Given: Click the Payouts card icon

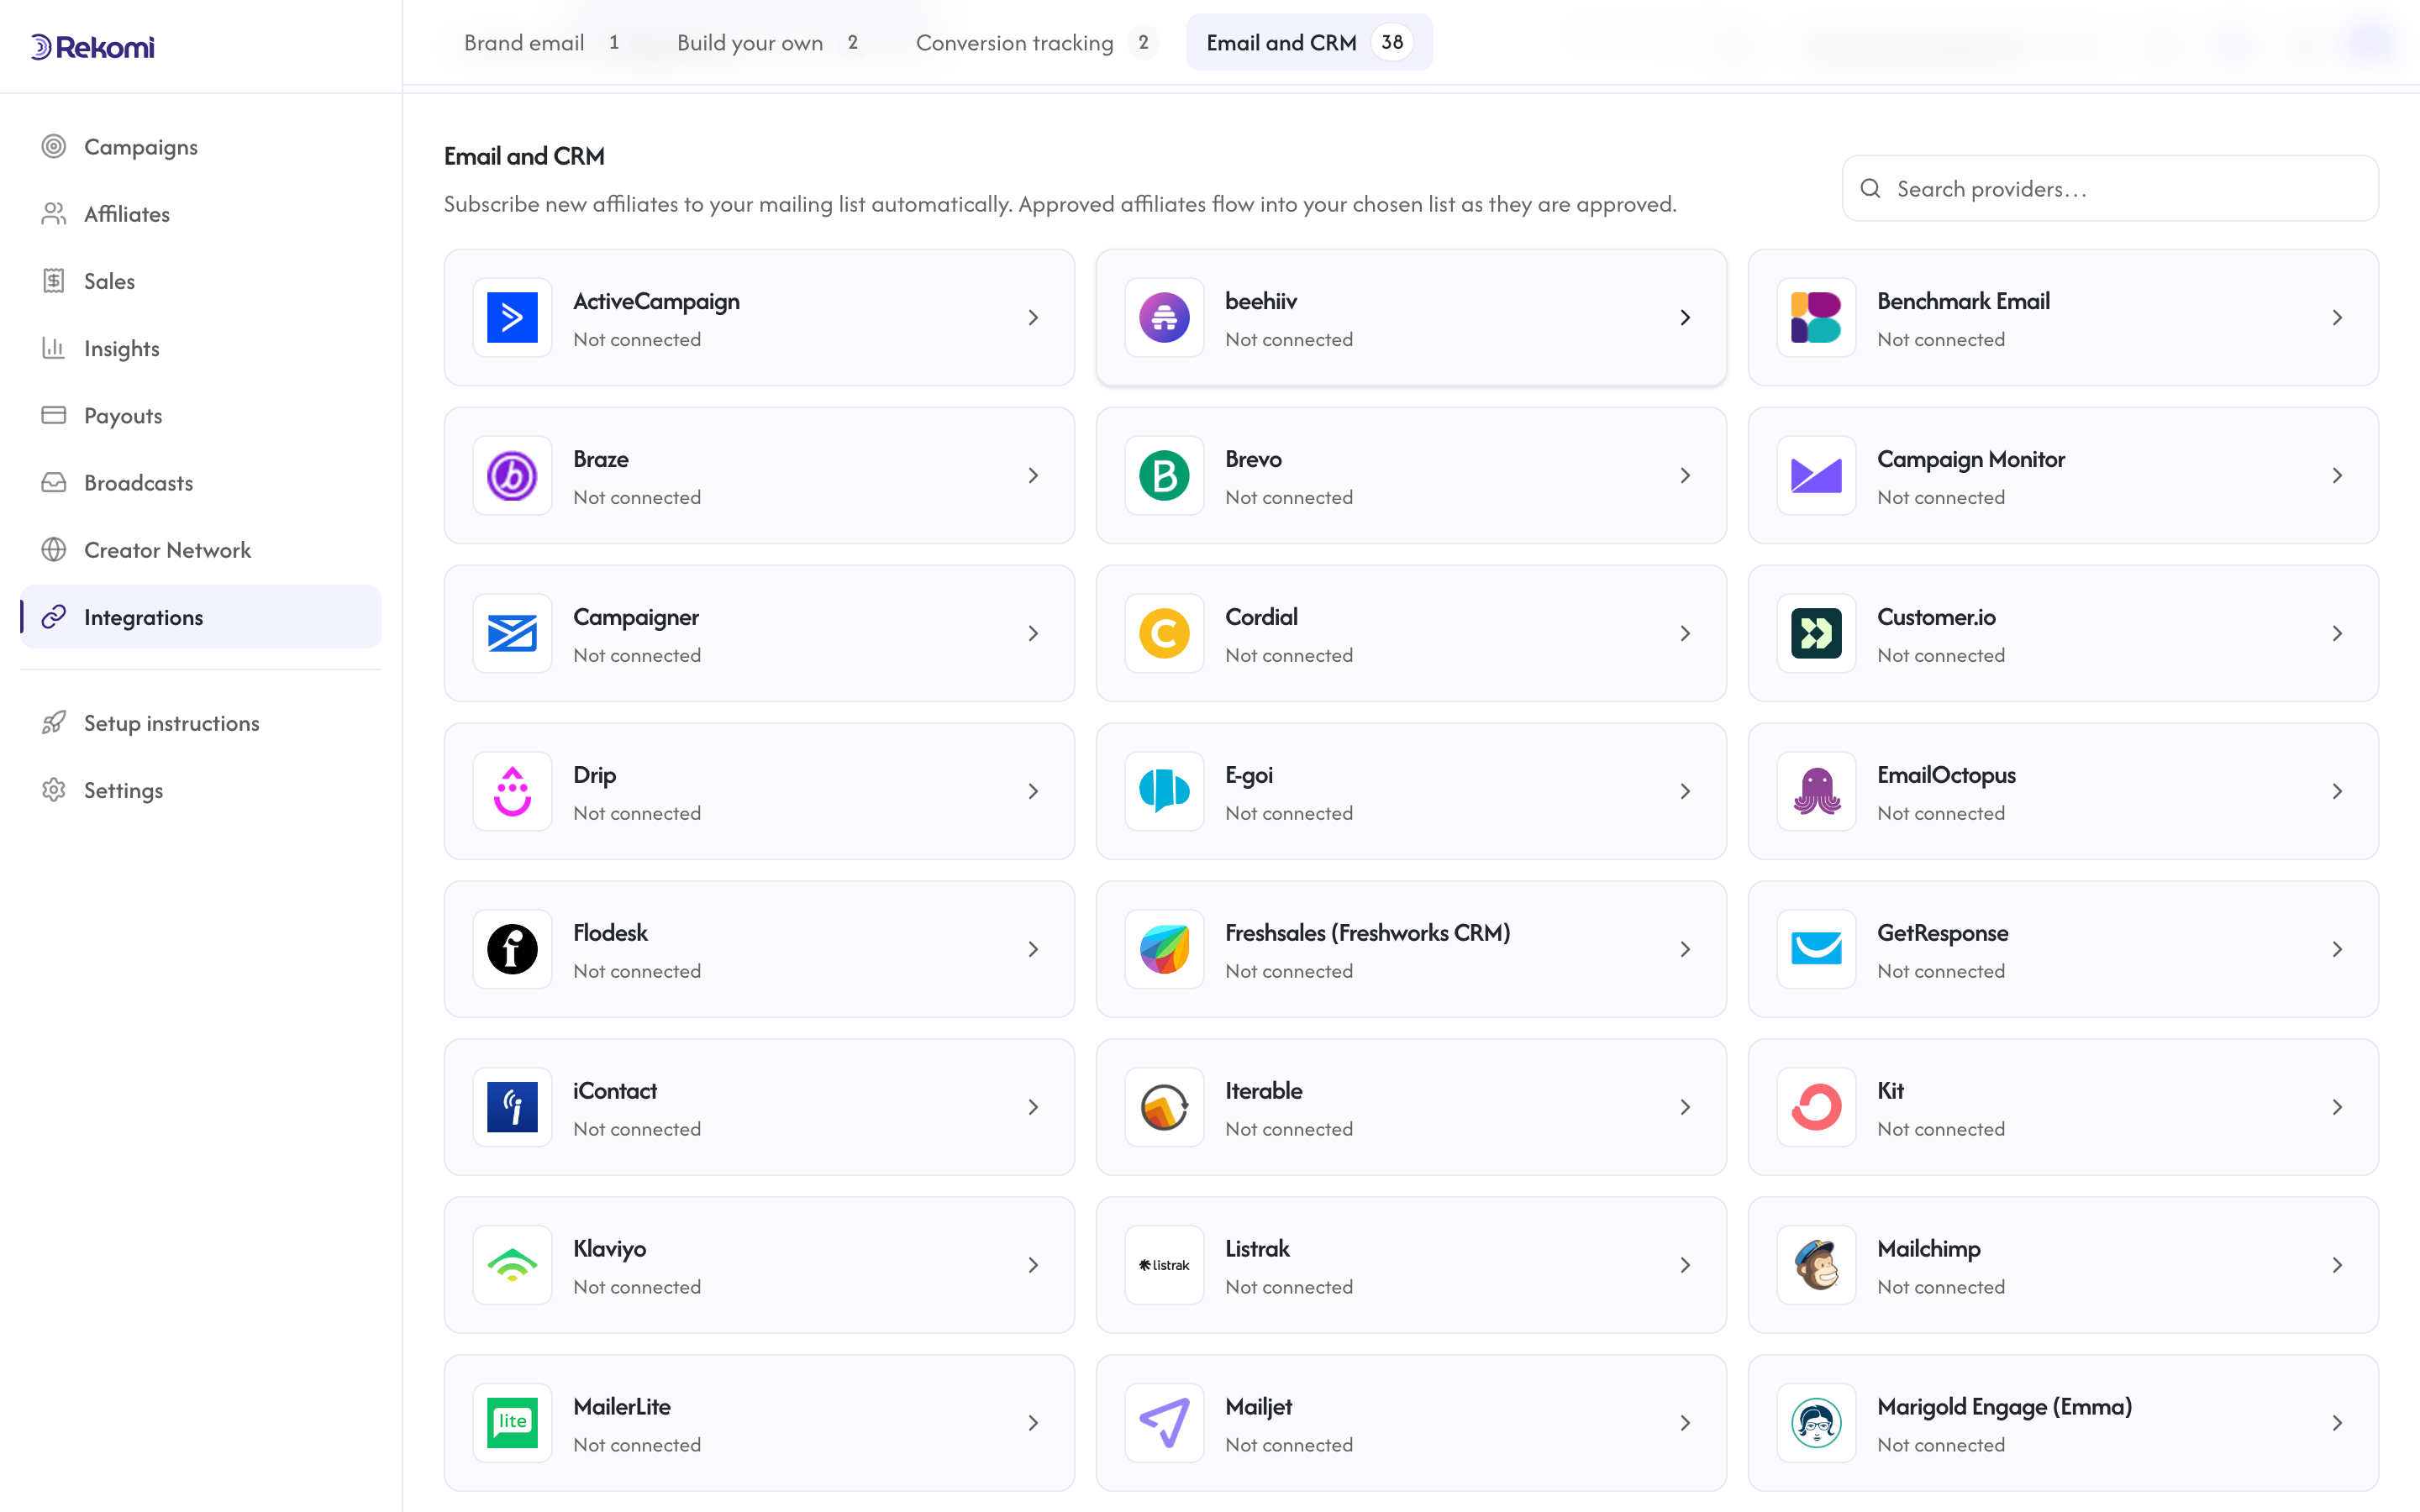Looking at the screenshot, I should tap(54, 415).
